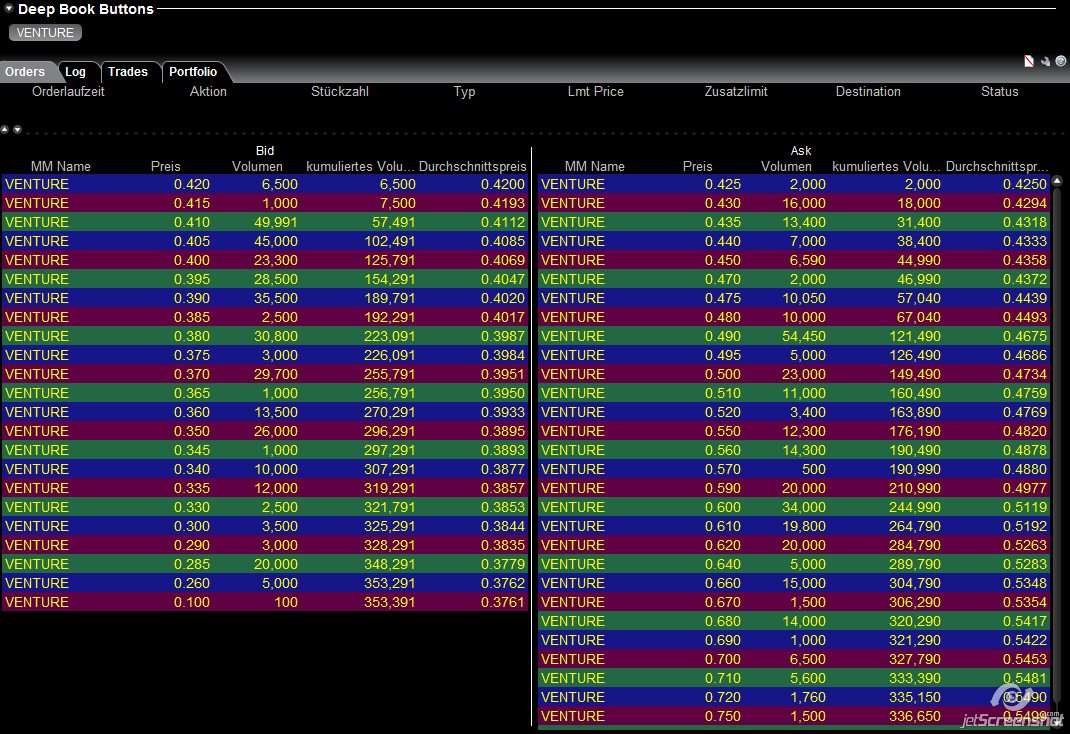Select bid price cell 0.285

click(192, 565)
